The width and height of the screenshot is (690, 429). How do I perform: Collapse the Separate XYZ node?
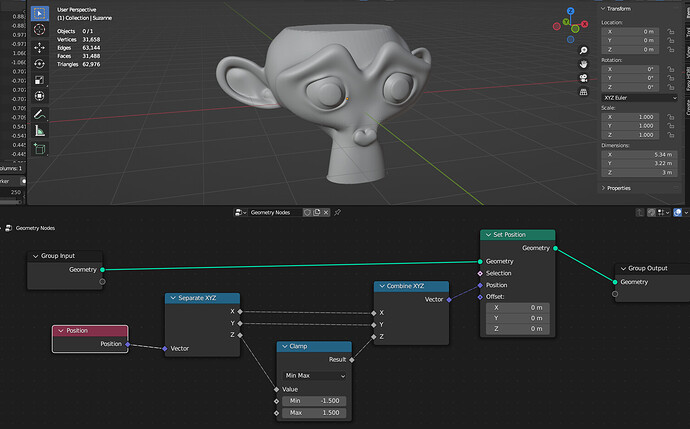173,298
